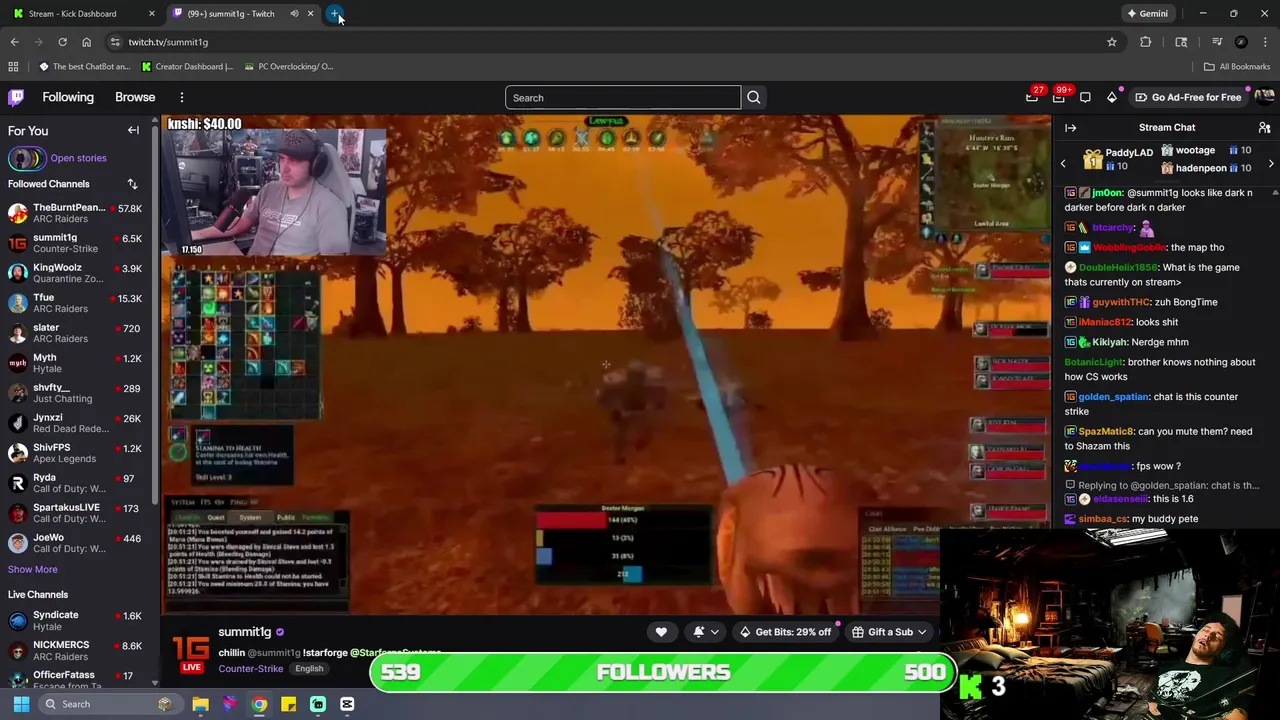Open the Browse tab
Screen dimensions: 1280x720
[135, 97]
